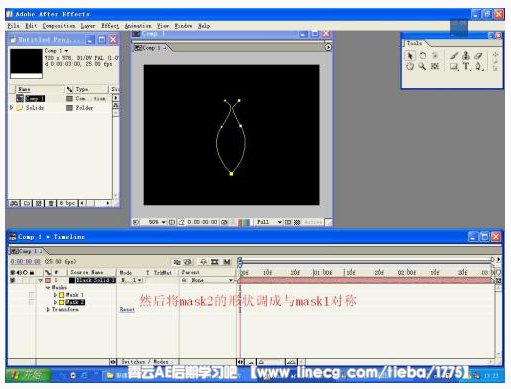Select the Zoom magnifier tool
The image size is (511, 389).
422,66
